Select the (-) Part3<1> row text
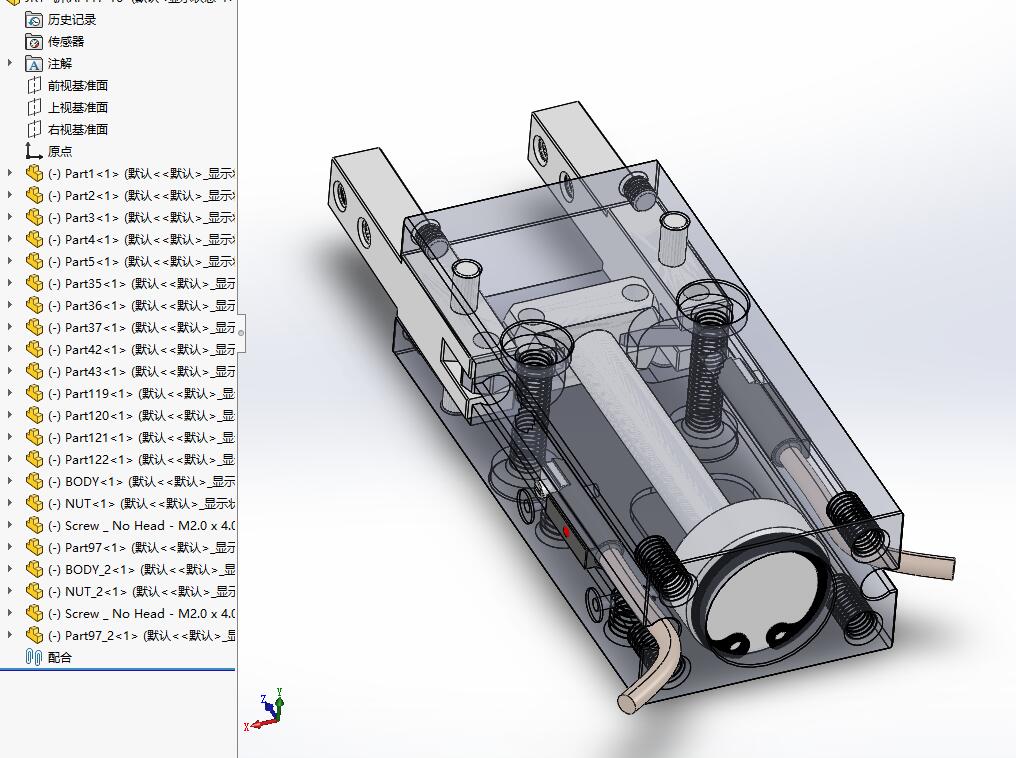 tap(141, 218)
